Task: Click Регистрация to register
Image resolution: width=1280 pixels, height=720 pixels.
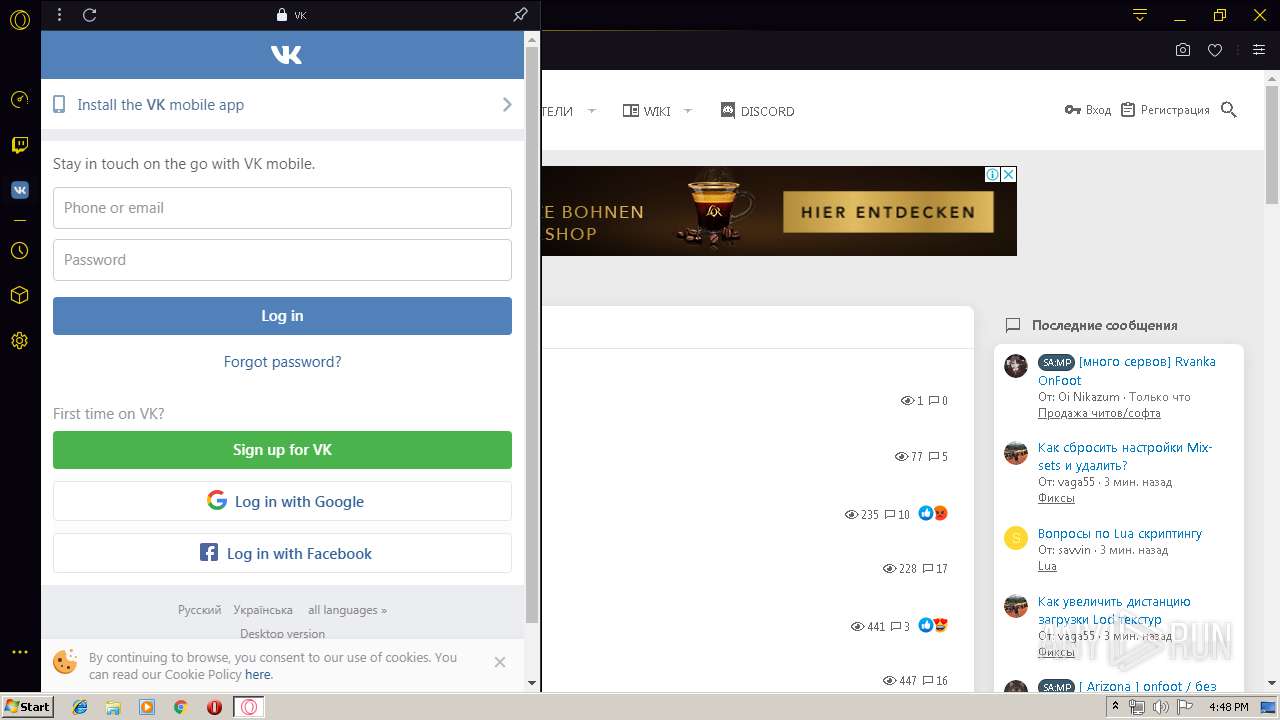Action: click(1165, 110)
